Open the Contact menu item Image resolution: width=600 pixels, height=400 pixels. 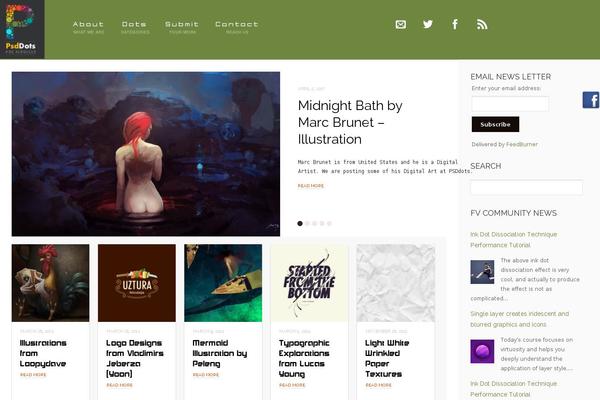click(237, 27)
